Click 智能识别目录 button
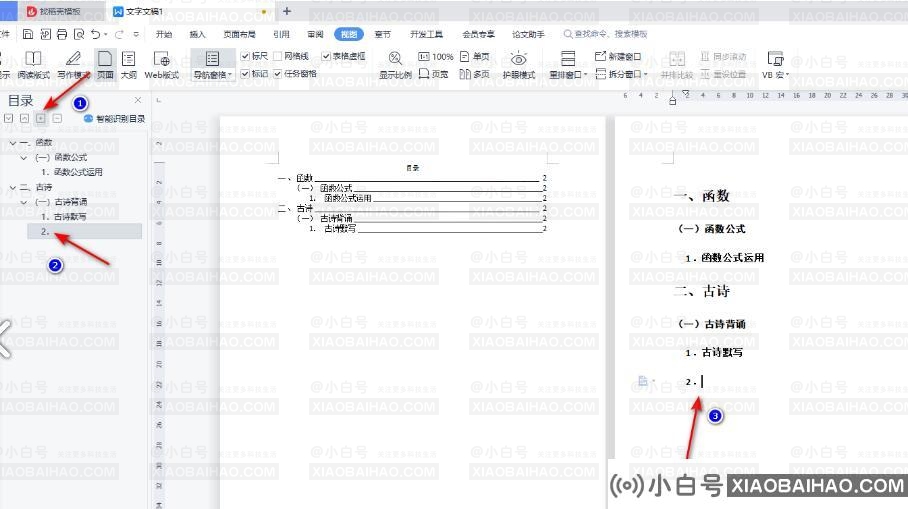908x509 pixels. (x=115, y=118)
